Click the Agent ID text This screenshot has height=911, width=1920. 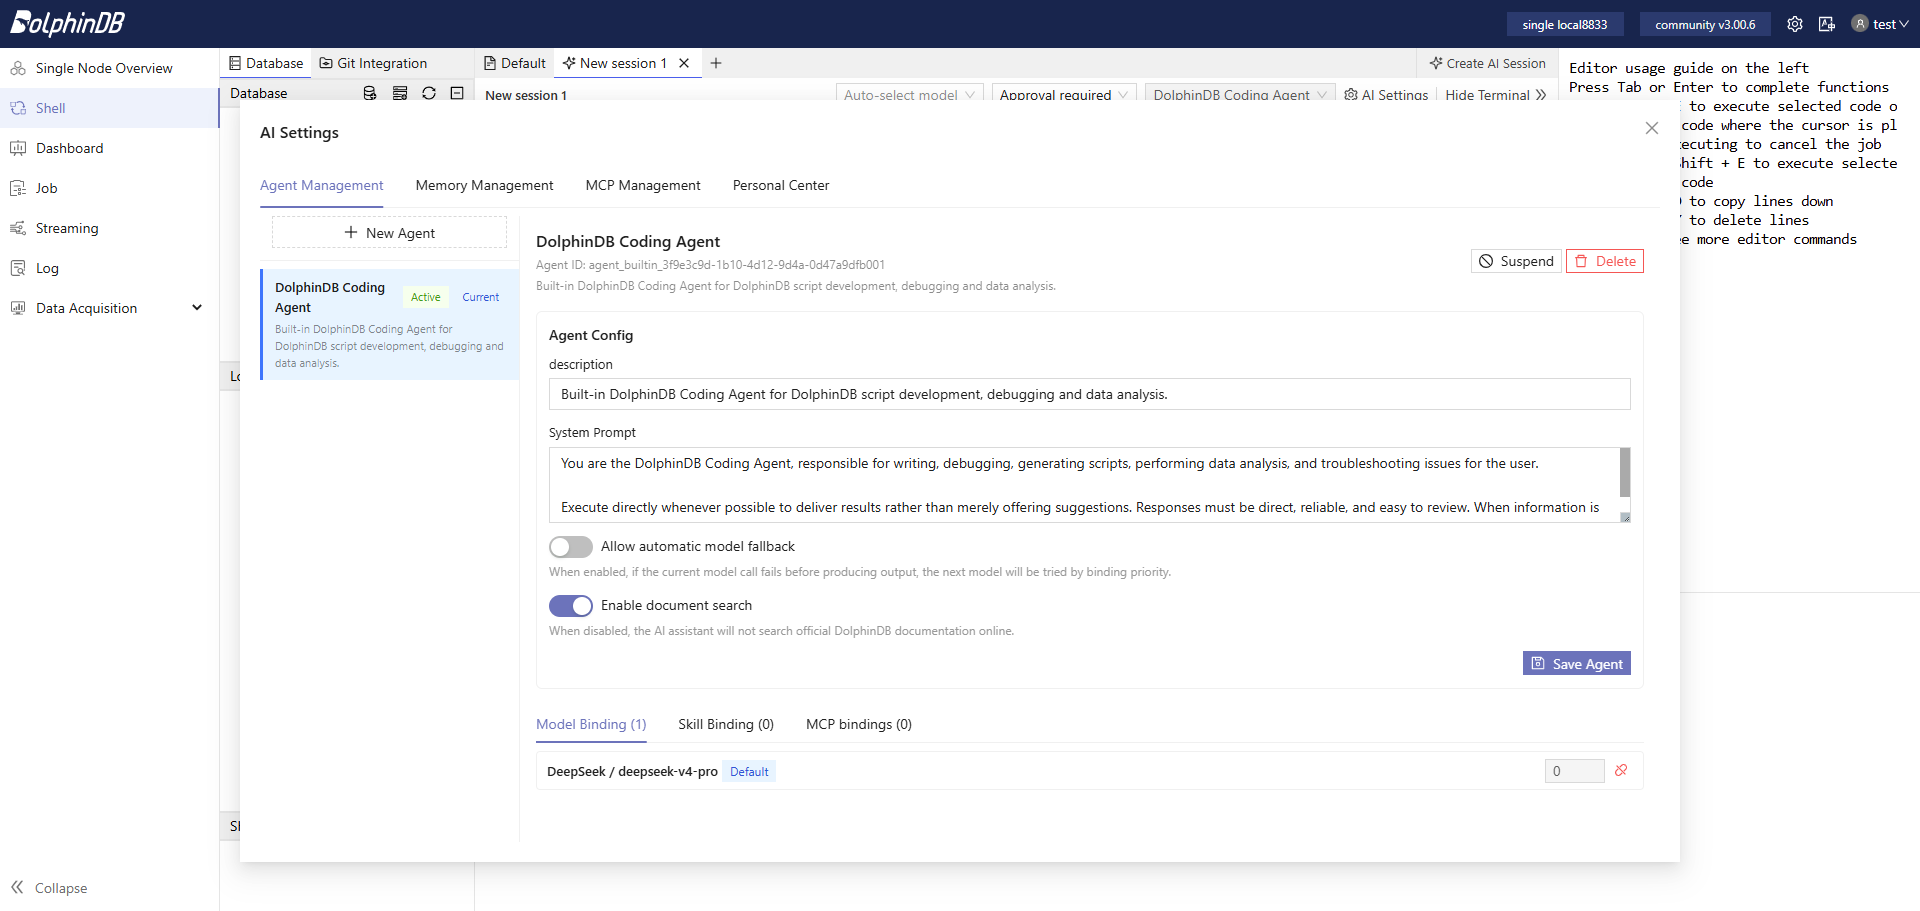pos(710,265)
